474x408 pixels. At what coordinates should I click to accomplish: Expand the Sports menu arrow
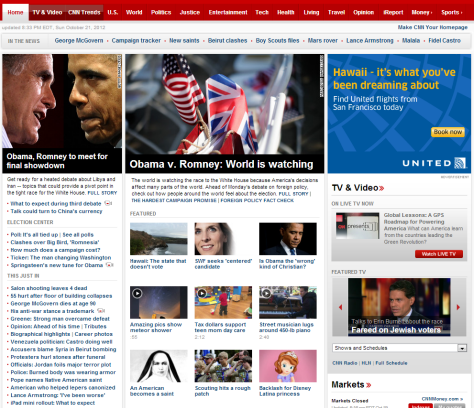461,13
